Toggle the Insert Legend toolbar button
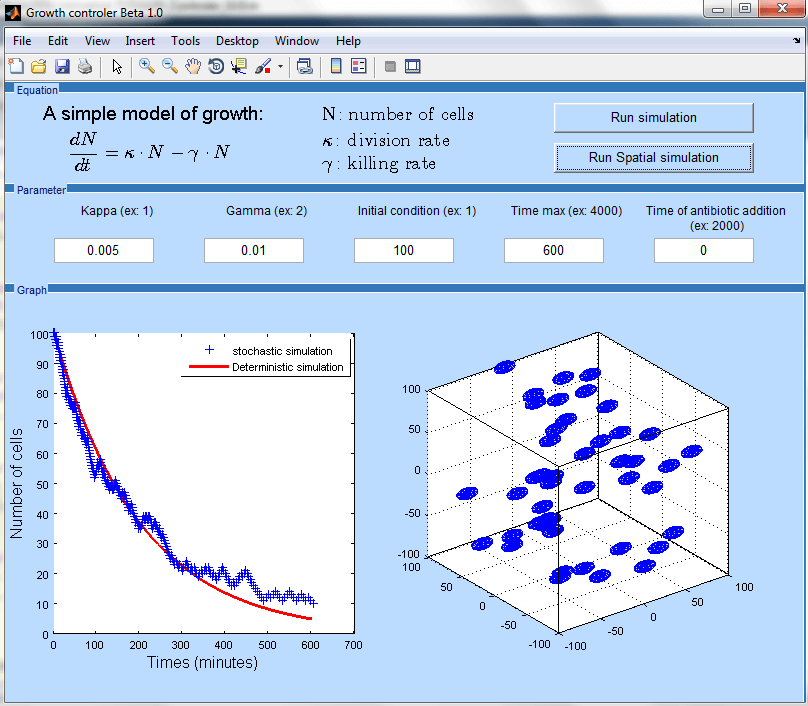This screenshot has height=706, width=808. [x=359, y=67]
